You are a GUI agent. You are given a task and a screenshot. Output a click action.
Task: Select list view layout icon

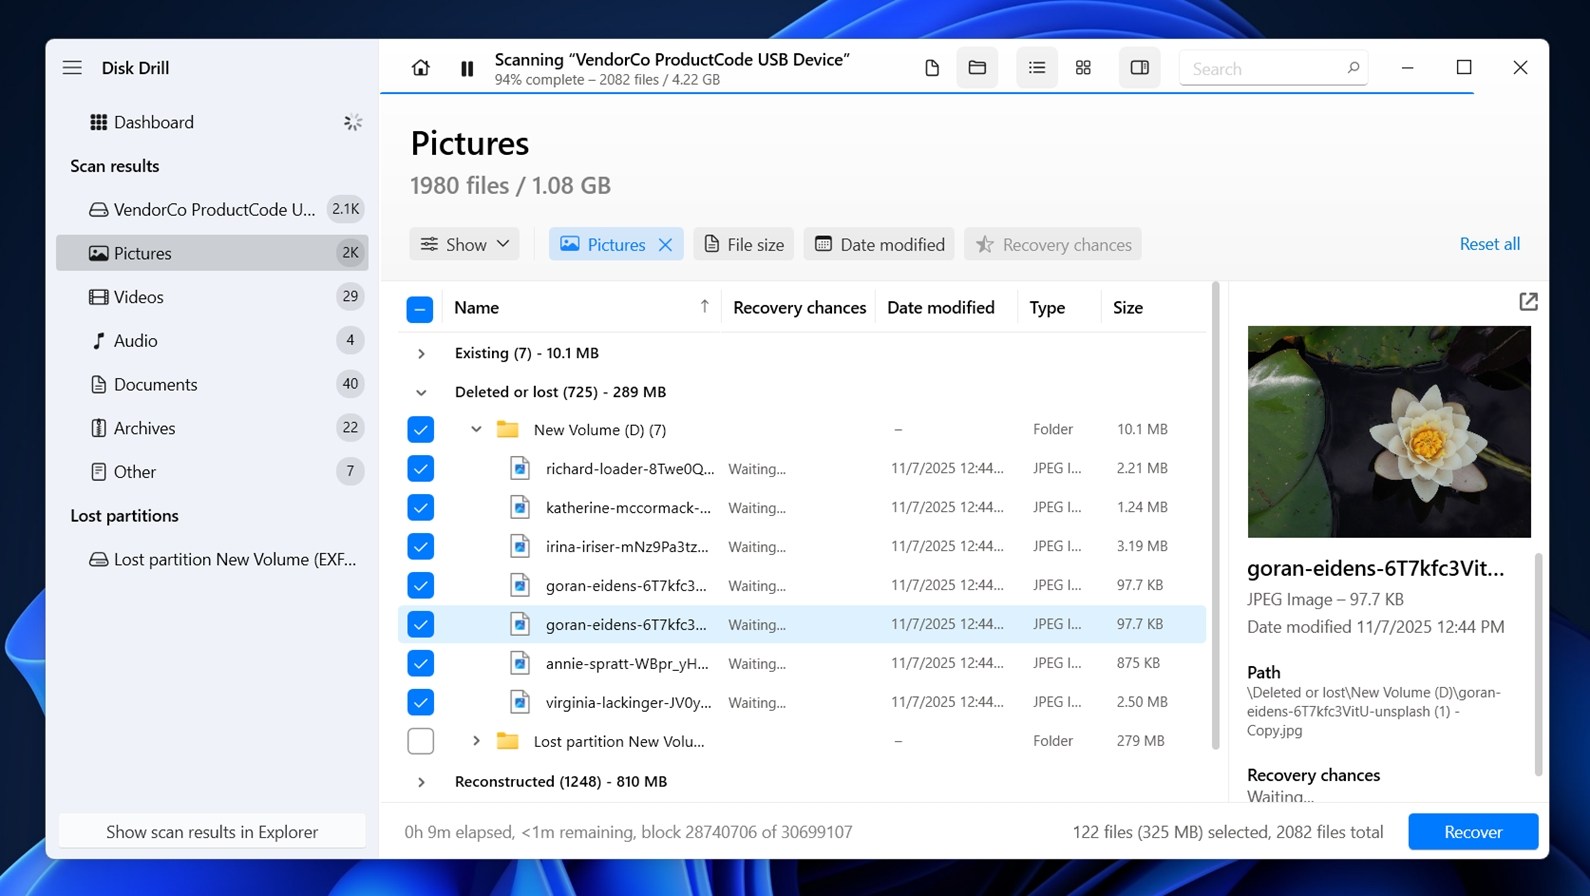[x=1036, y=68]
